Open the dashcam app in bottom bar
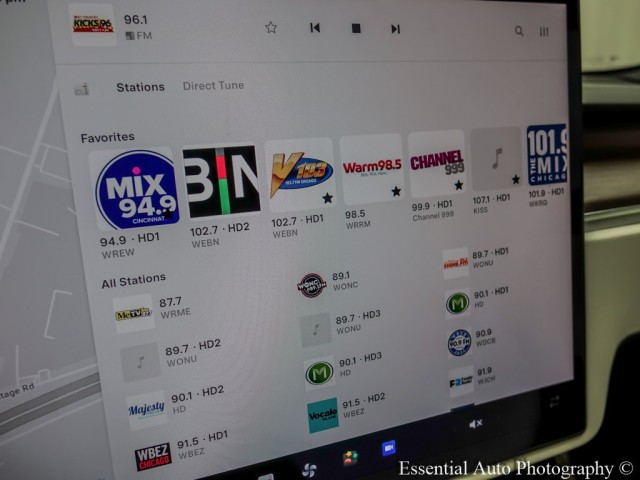The height and width of the screenshot is (480, 640). pyautogui.click(x=389, y=448)
